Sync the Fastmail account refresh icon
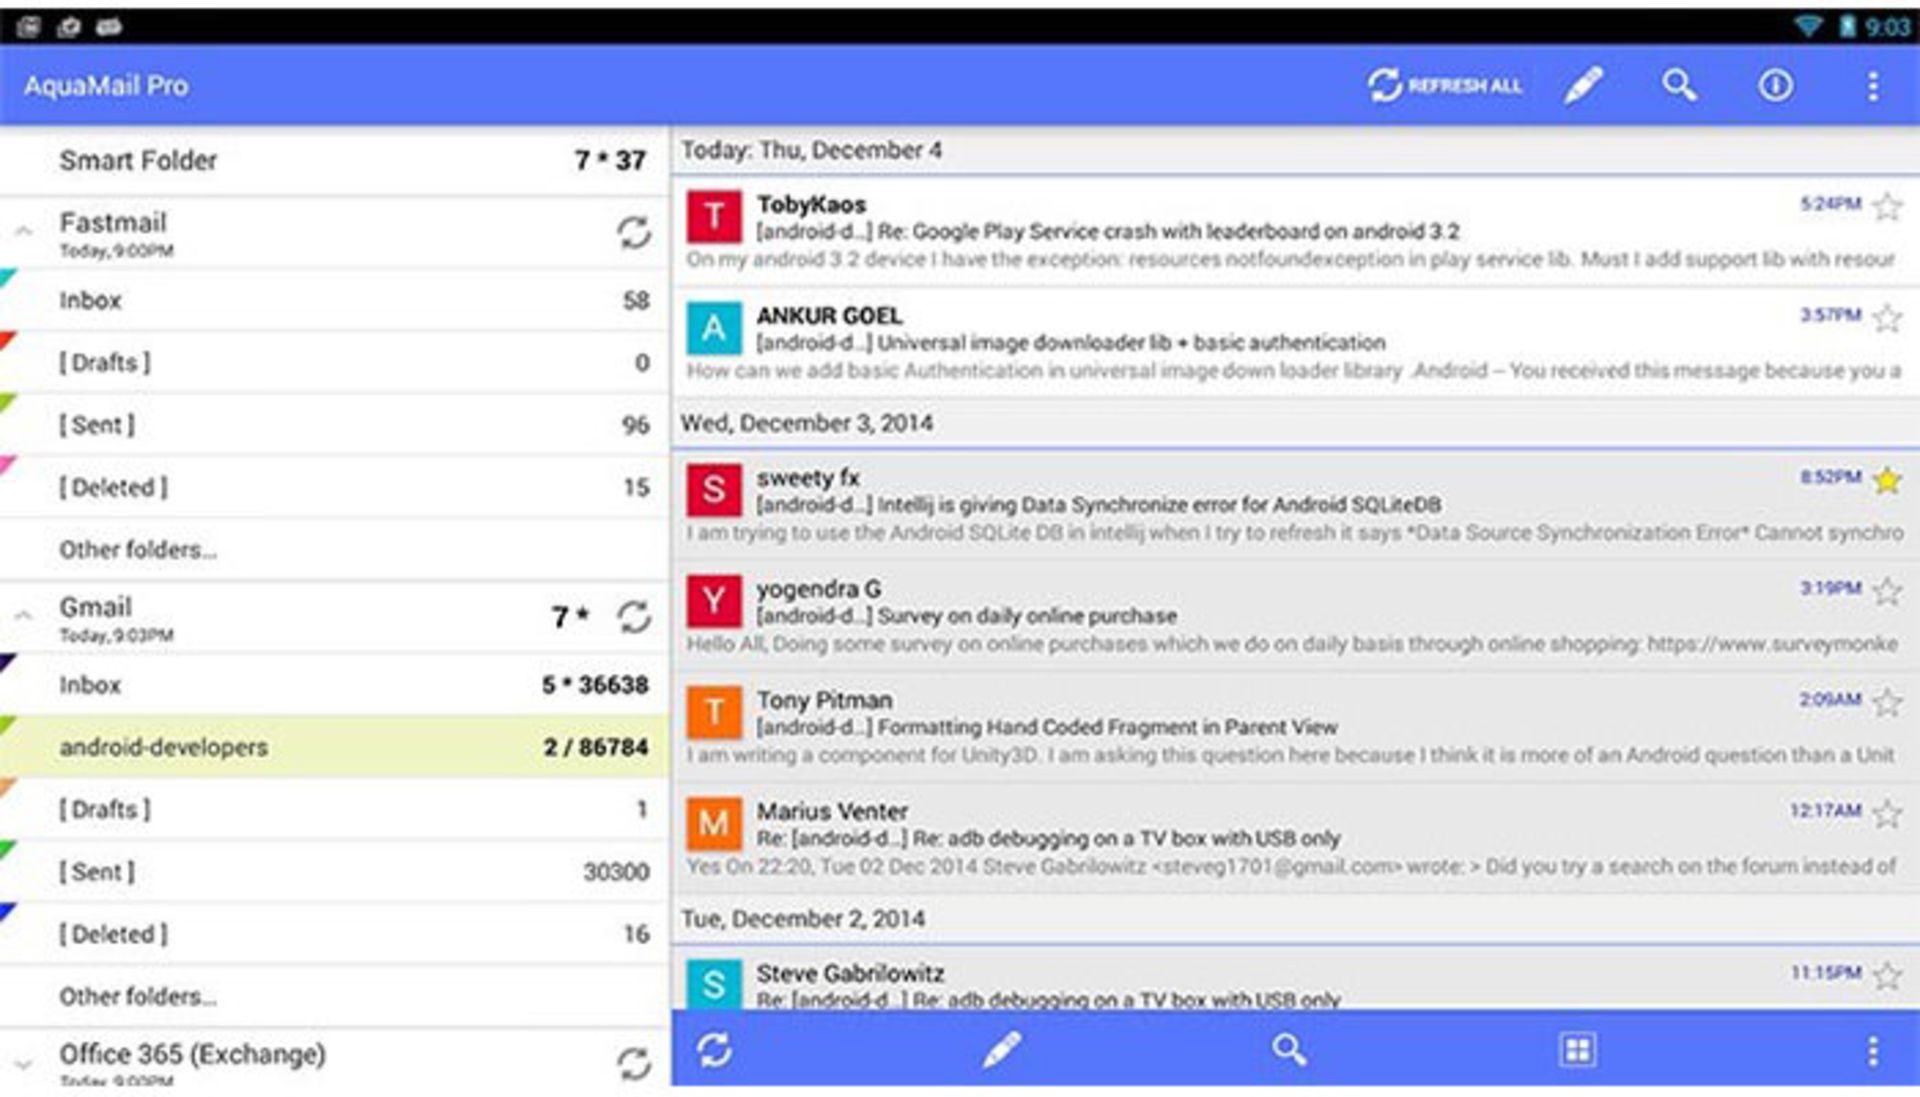This screenshot has height=1097, width=1920. (x=633, y=233)
